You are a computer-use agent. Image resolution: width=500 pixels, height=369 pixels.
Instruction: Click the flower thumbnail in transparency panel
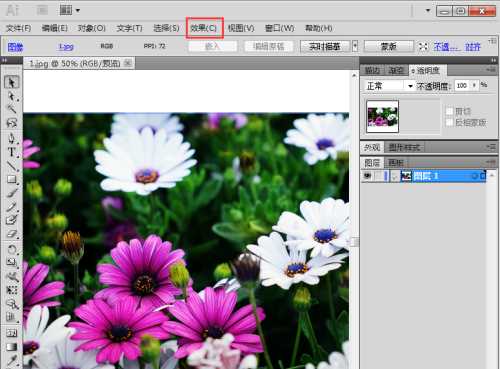click(382, 117)
